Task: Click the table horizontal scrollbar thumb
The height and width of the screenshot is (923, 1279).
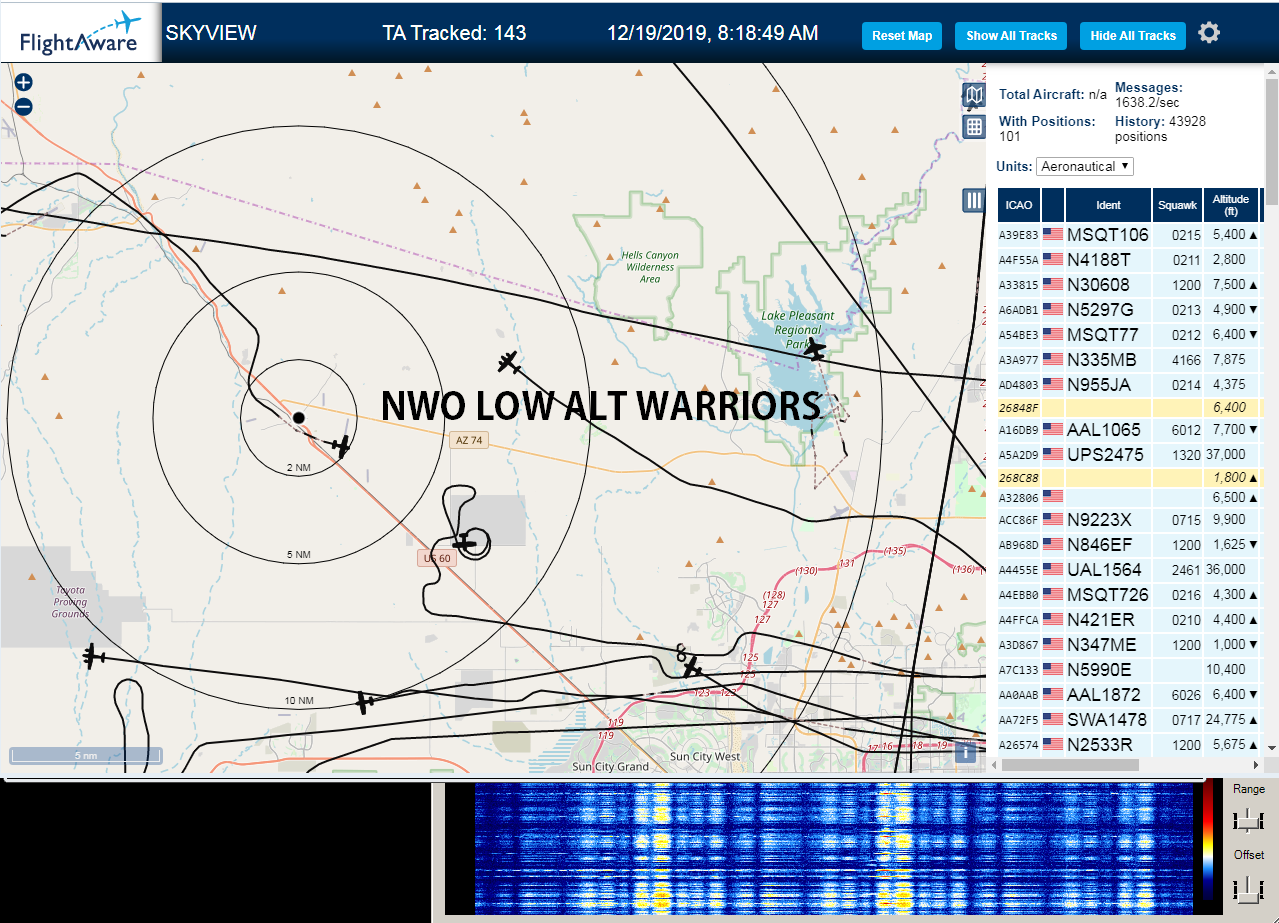Action: (x=1070, y=765)
